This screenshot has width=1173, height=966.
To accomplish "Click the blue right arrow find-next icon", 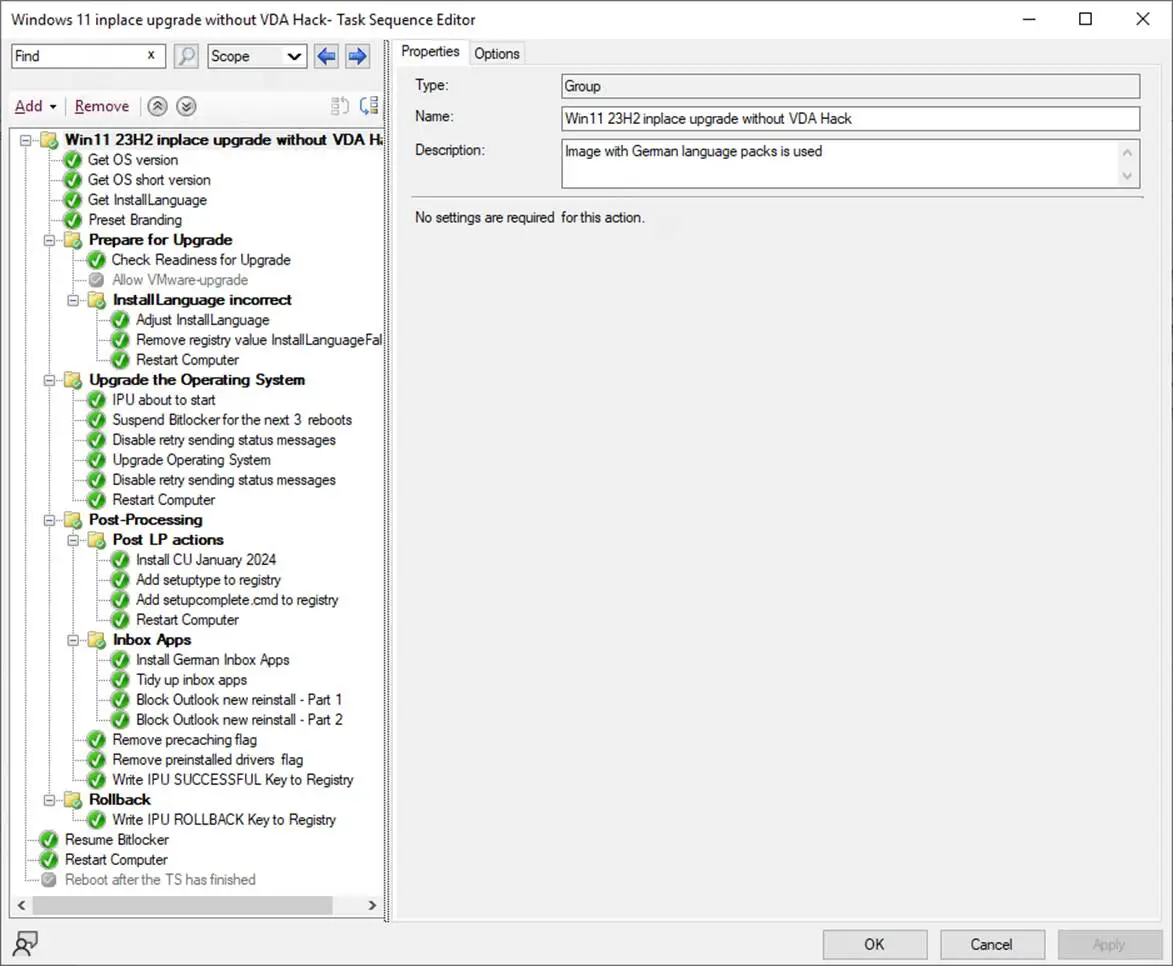I will point(357,56).
